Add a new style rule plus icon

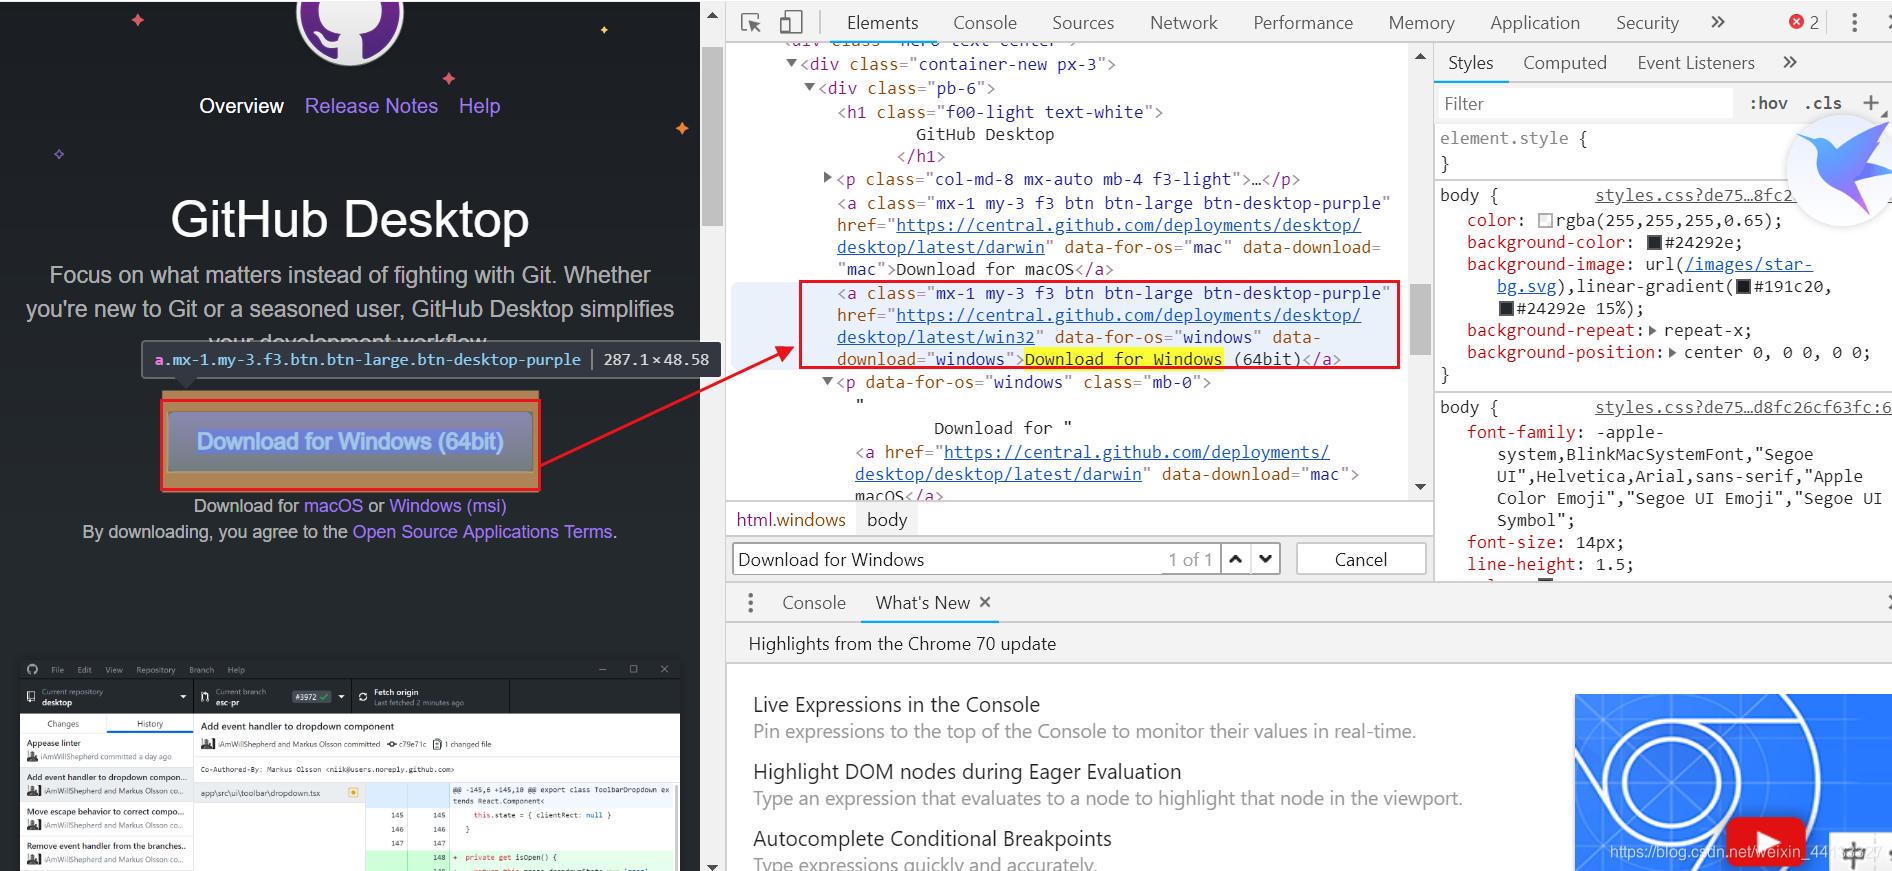(x=1870, y=102)
